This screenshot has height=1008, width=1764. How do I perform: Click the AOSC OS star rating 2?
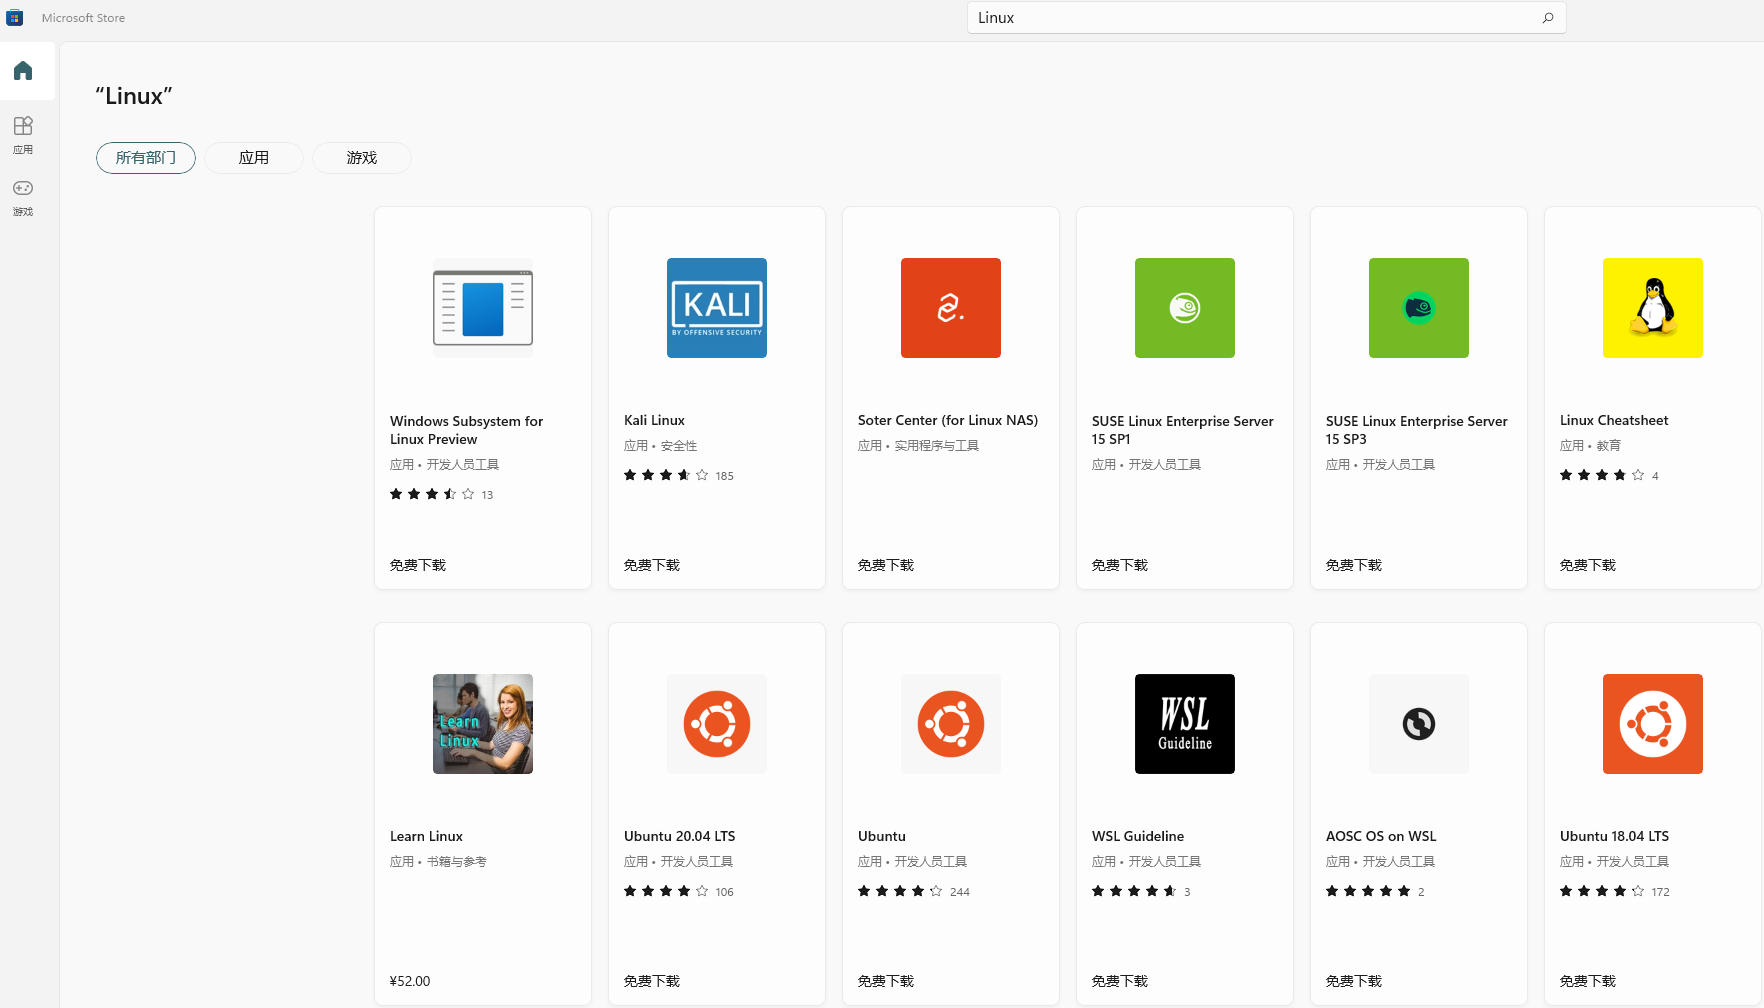[1375, 891]
